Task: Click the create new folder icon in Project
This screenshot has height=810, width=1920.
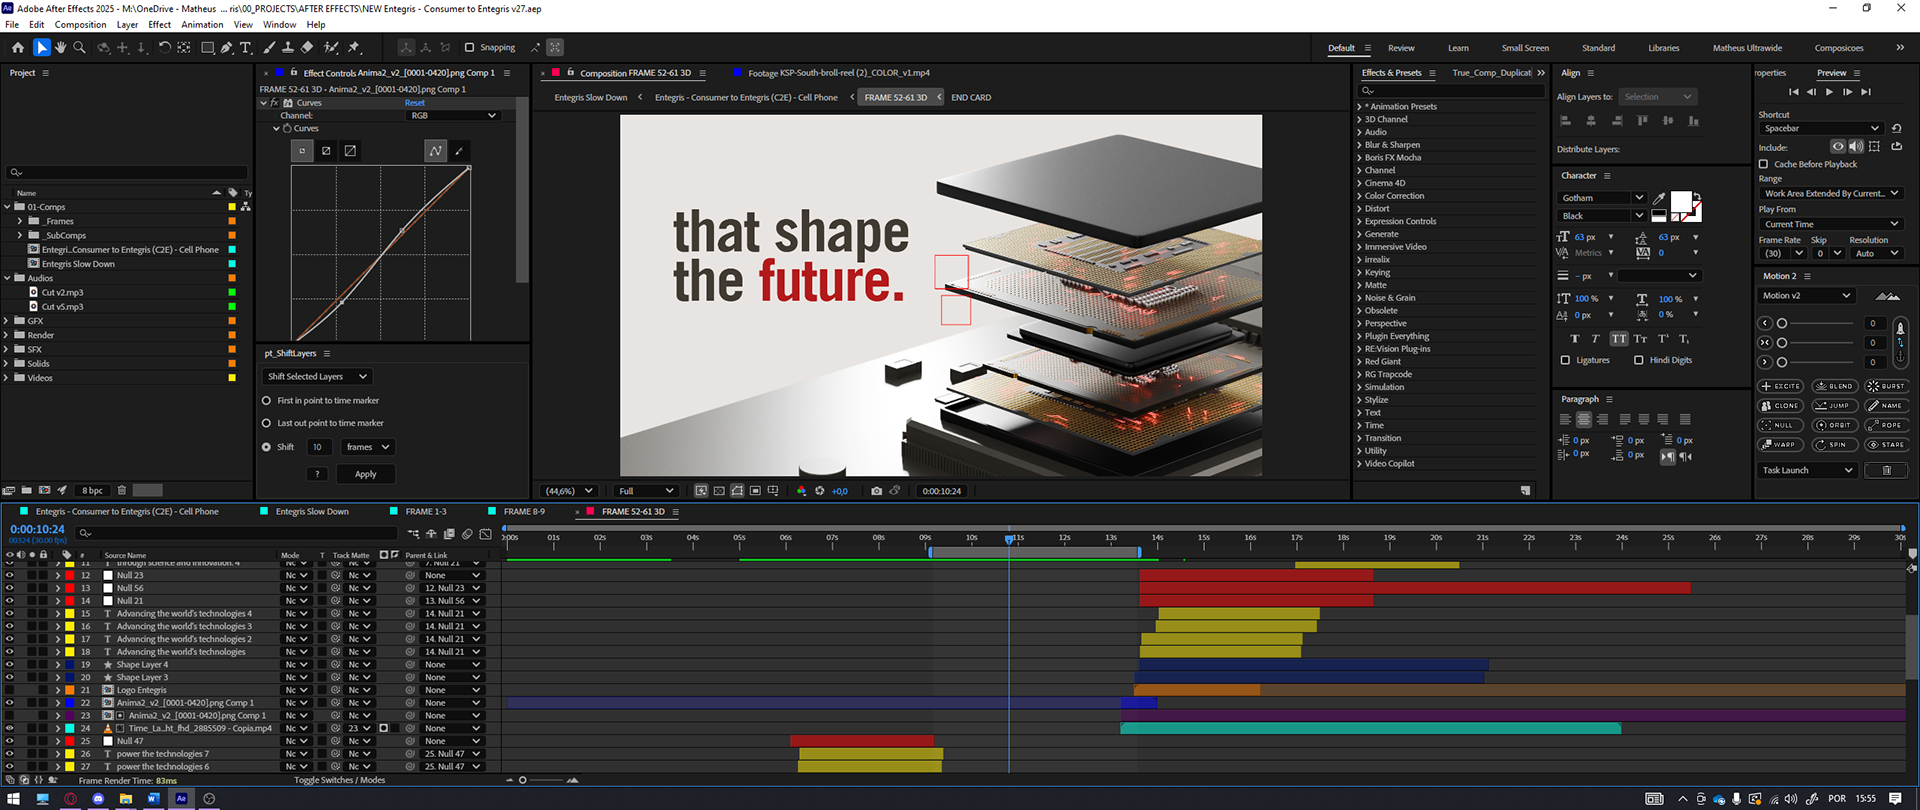Action: (x=26, y=490)
